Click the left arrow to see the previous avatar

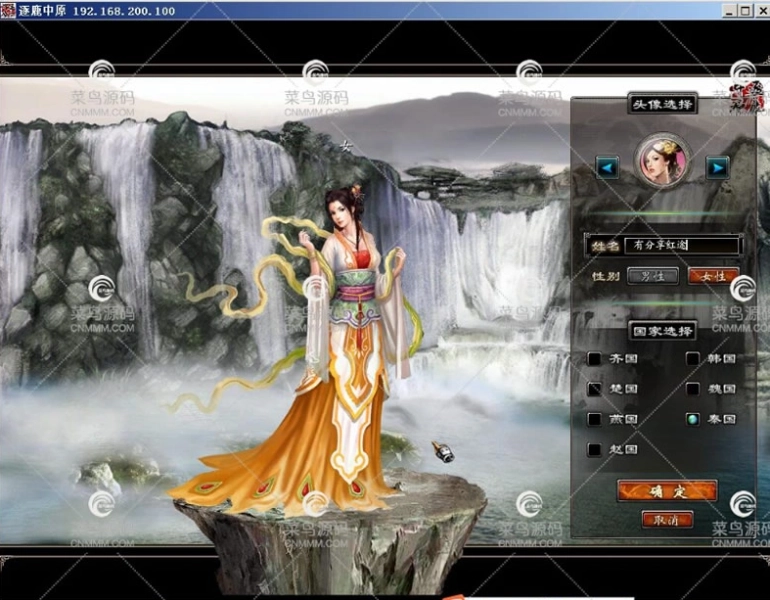click(607, 168)
